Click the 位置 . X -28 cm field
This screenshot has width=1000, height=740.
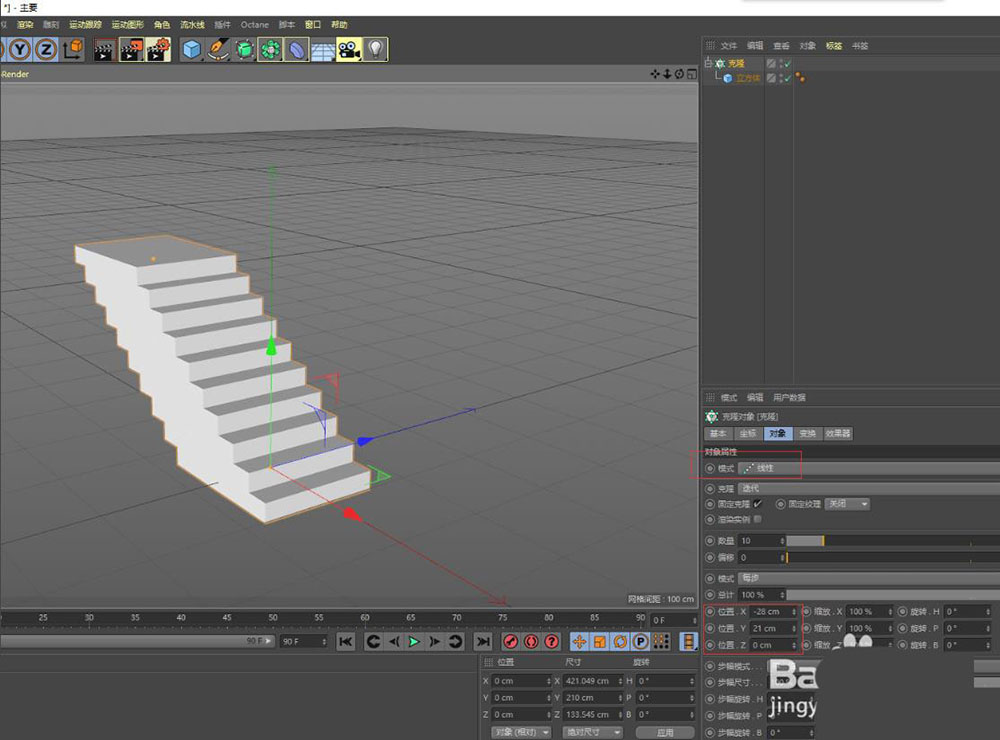774,611
